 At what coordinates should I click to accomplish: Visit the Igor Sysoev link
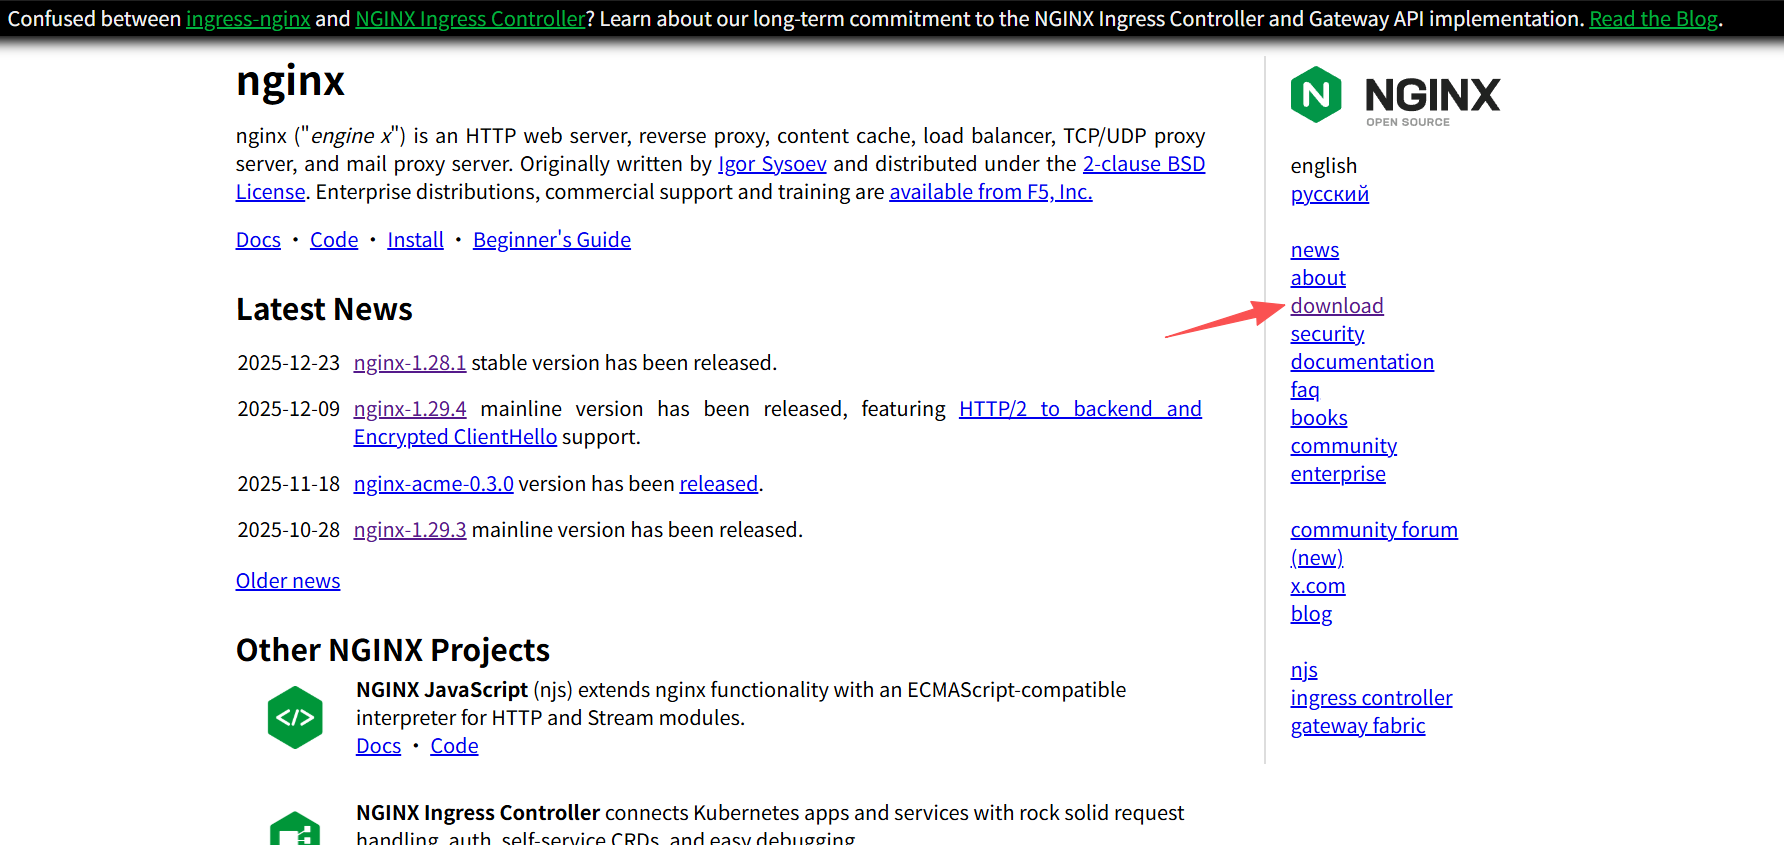coord(772,164)
